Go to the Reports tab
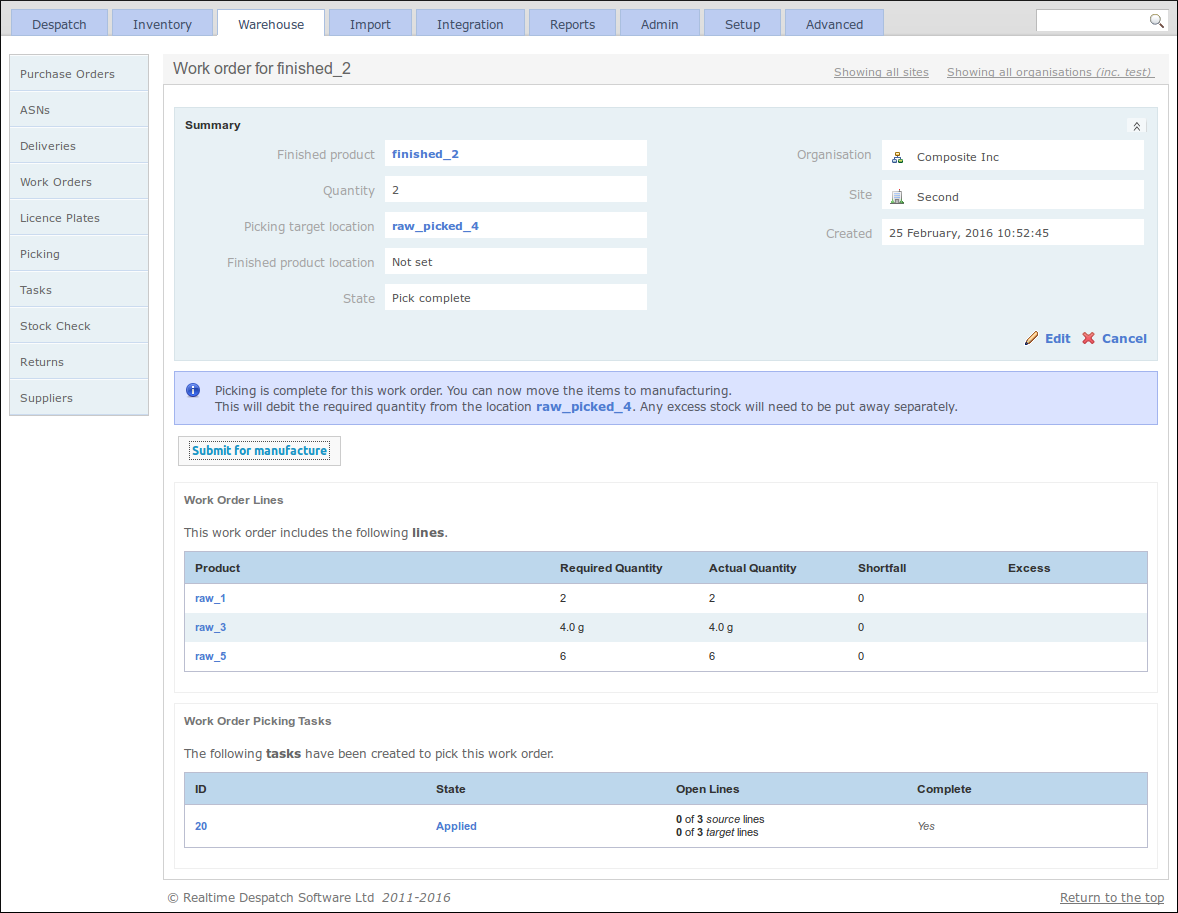Viewport: 1178px width, 913px height. [x=572, y=24]
